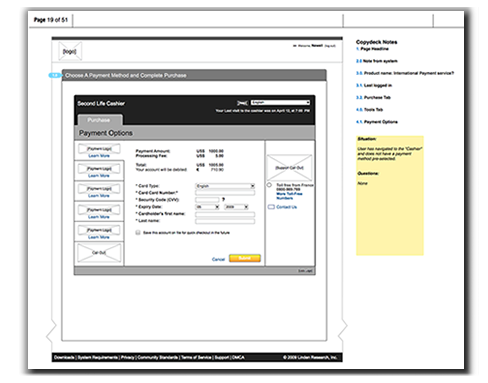The height and width of the screenshot is (383, 488).
Task: Click the 'Second Life Cashier' title
Action: tap(101, 103)
